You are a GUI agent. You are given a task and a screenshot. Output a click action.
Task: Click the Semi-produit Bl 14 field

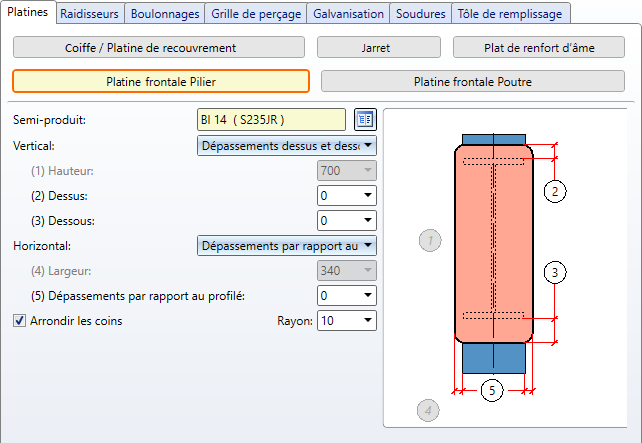272,120
